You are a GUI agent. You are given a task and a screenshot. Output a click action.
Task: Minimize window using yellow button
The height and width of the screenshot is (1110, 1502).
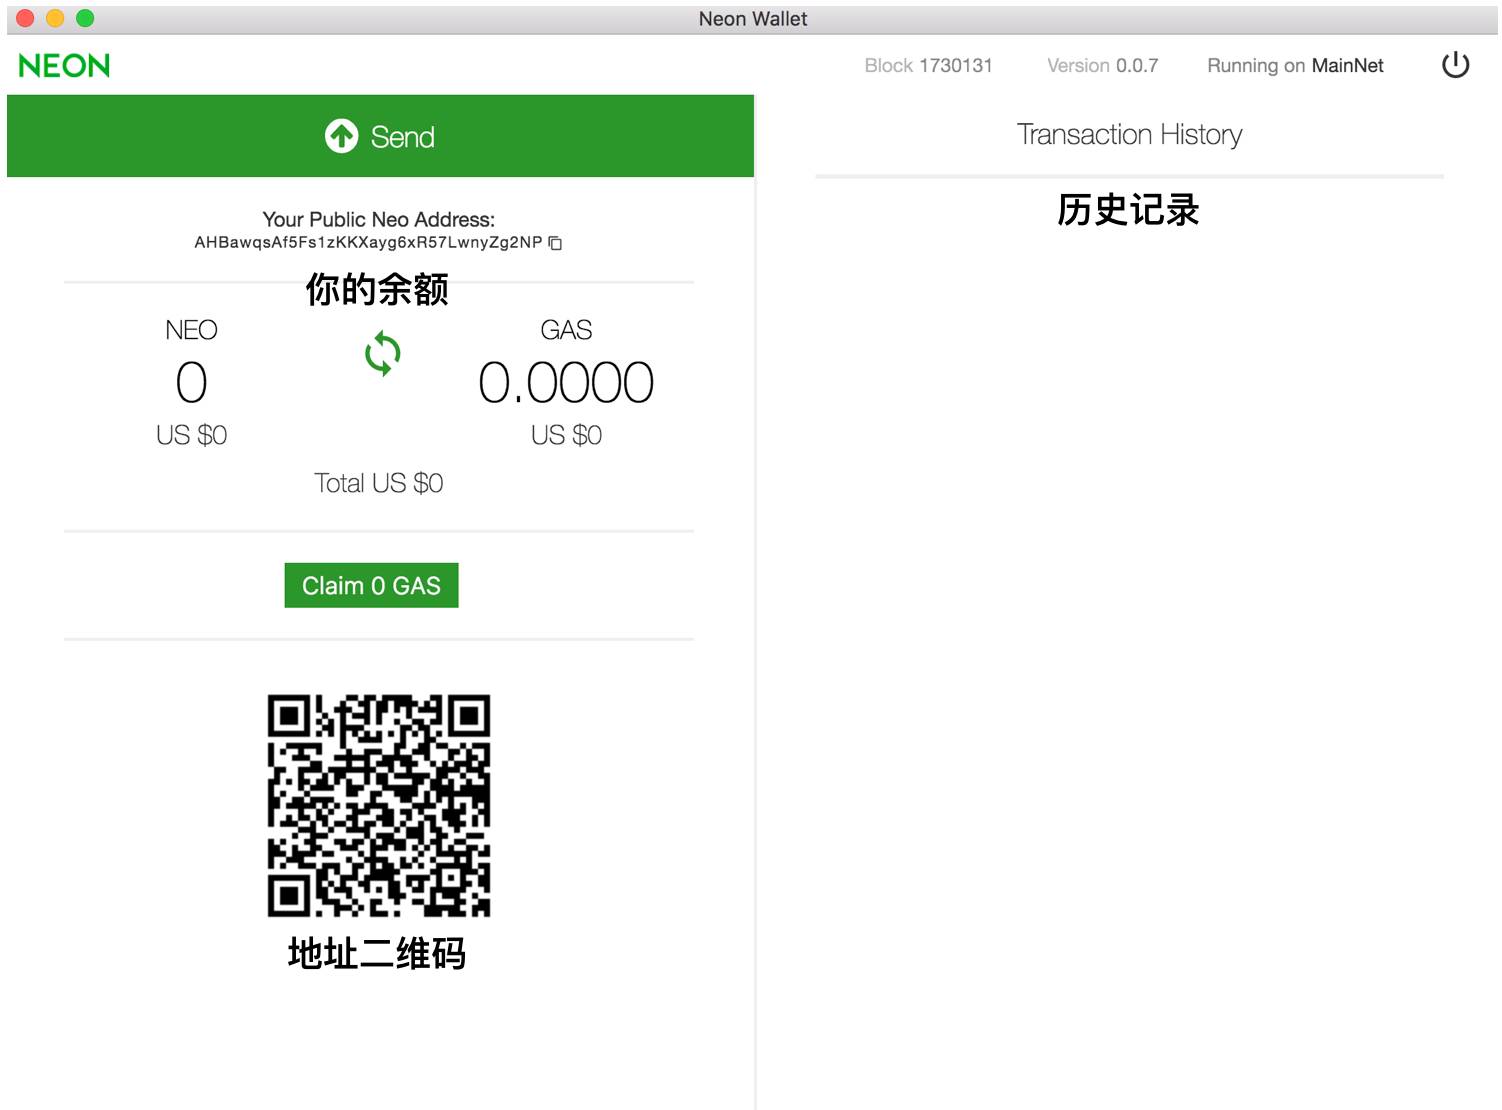coord(55,18)
